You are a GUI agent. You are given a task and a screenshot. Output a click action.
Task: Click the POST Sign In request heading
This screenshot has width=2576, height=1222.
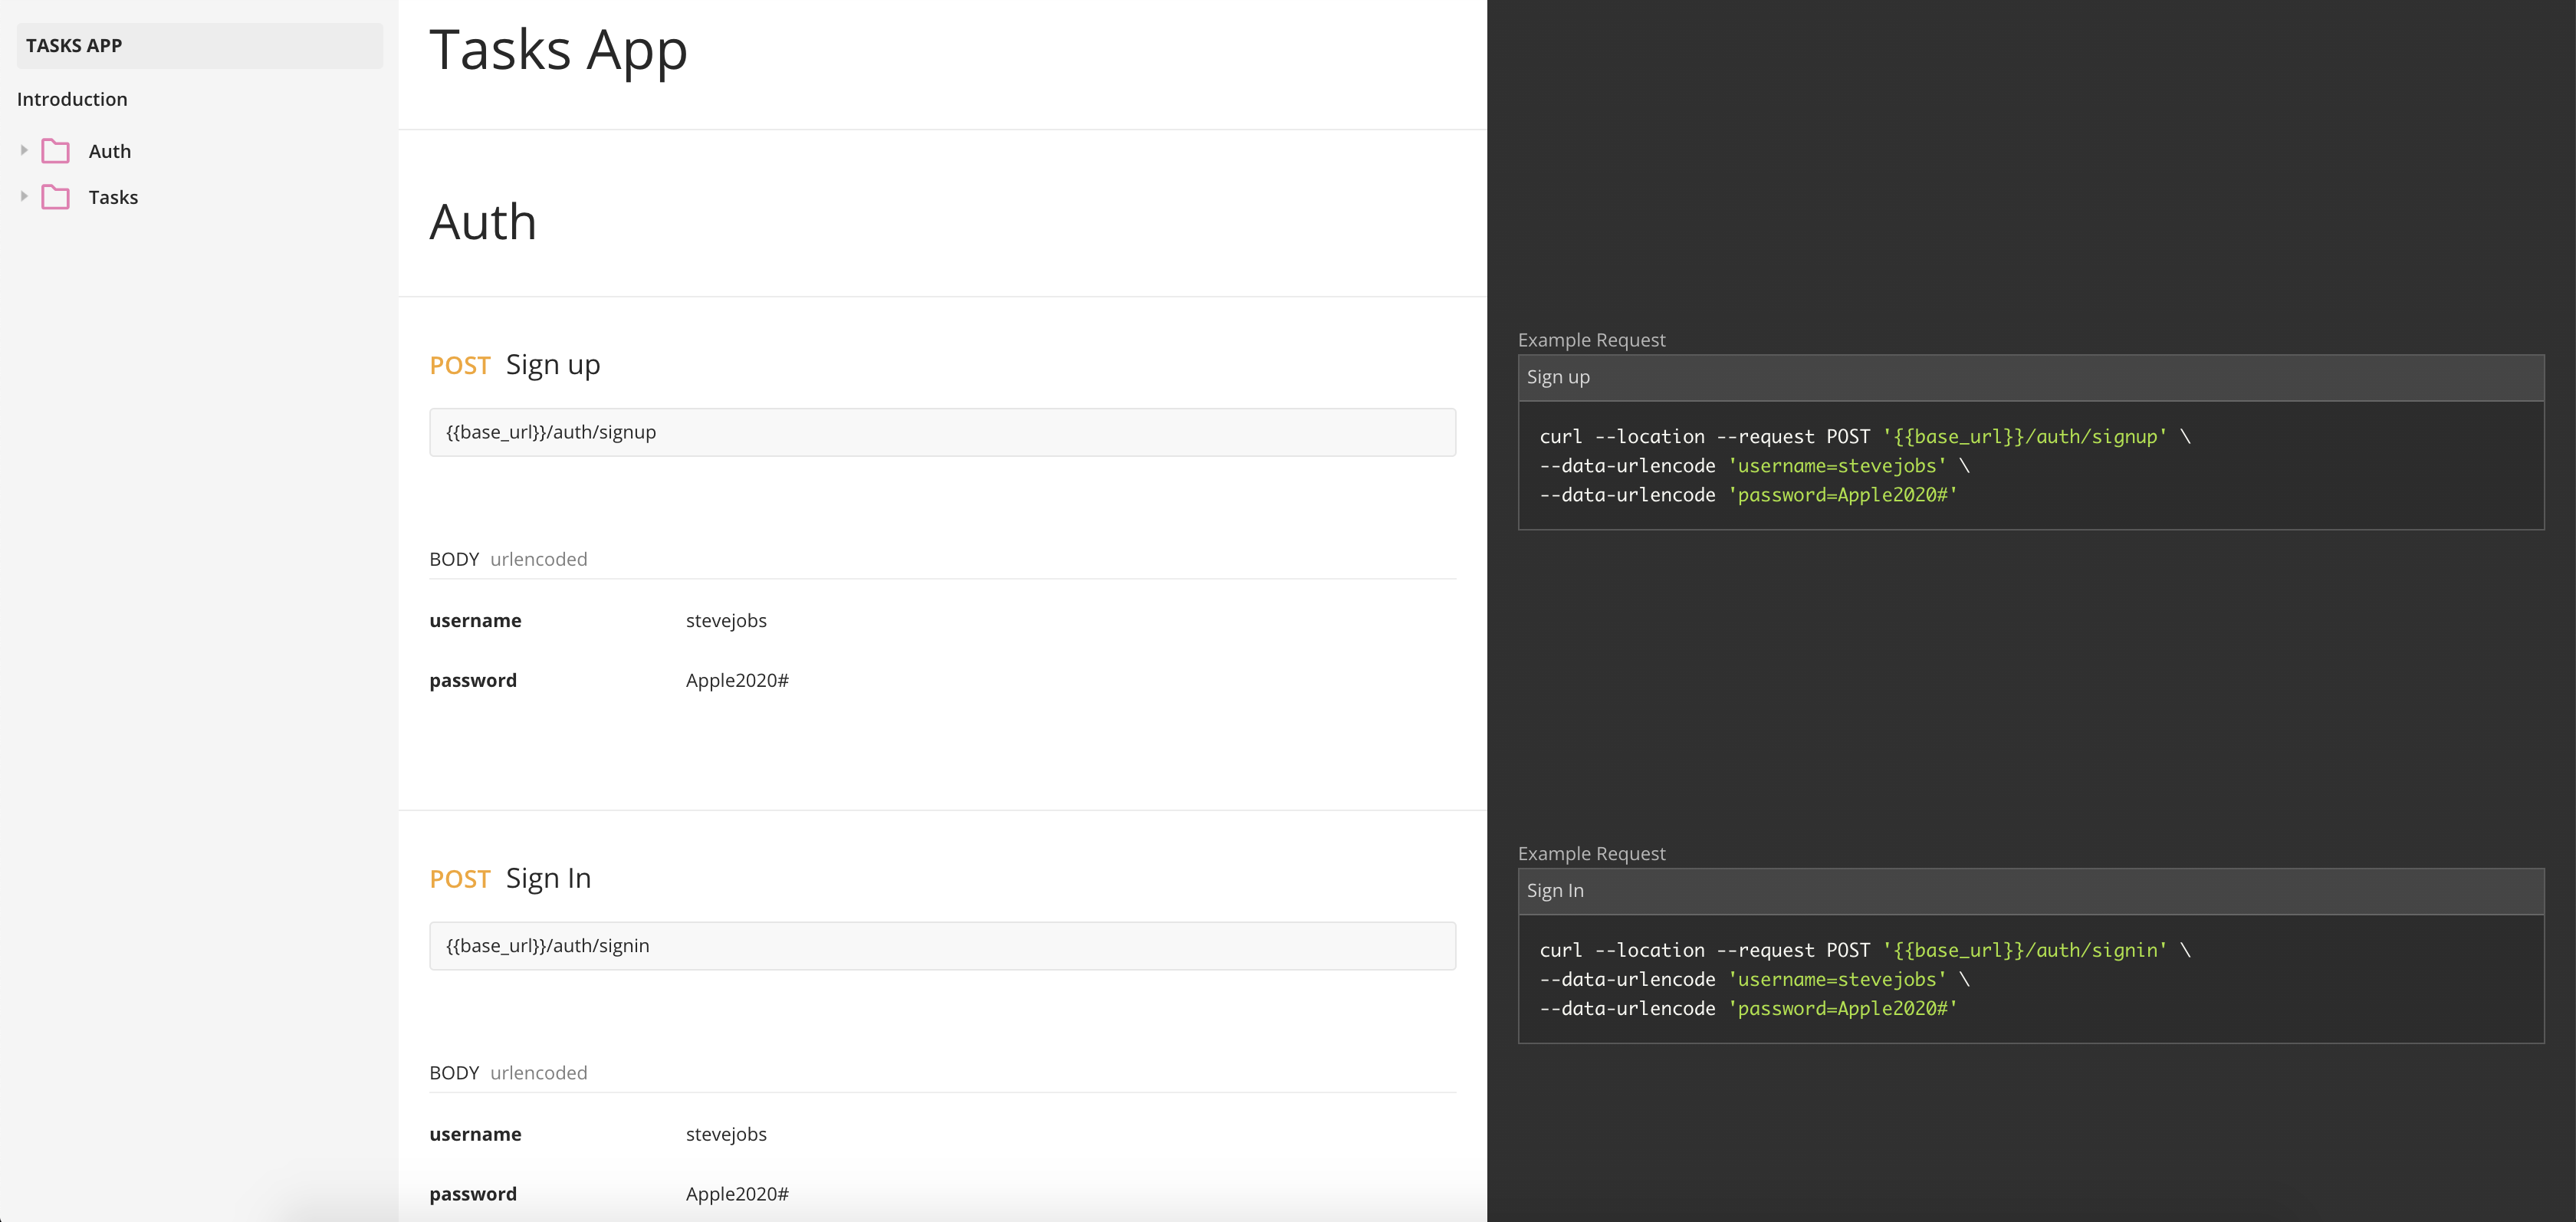click(510, 878)
